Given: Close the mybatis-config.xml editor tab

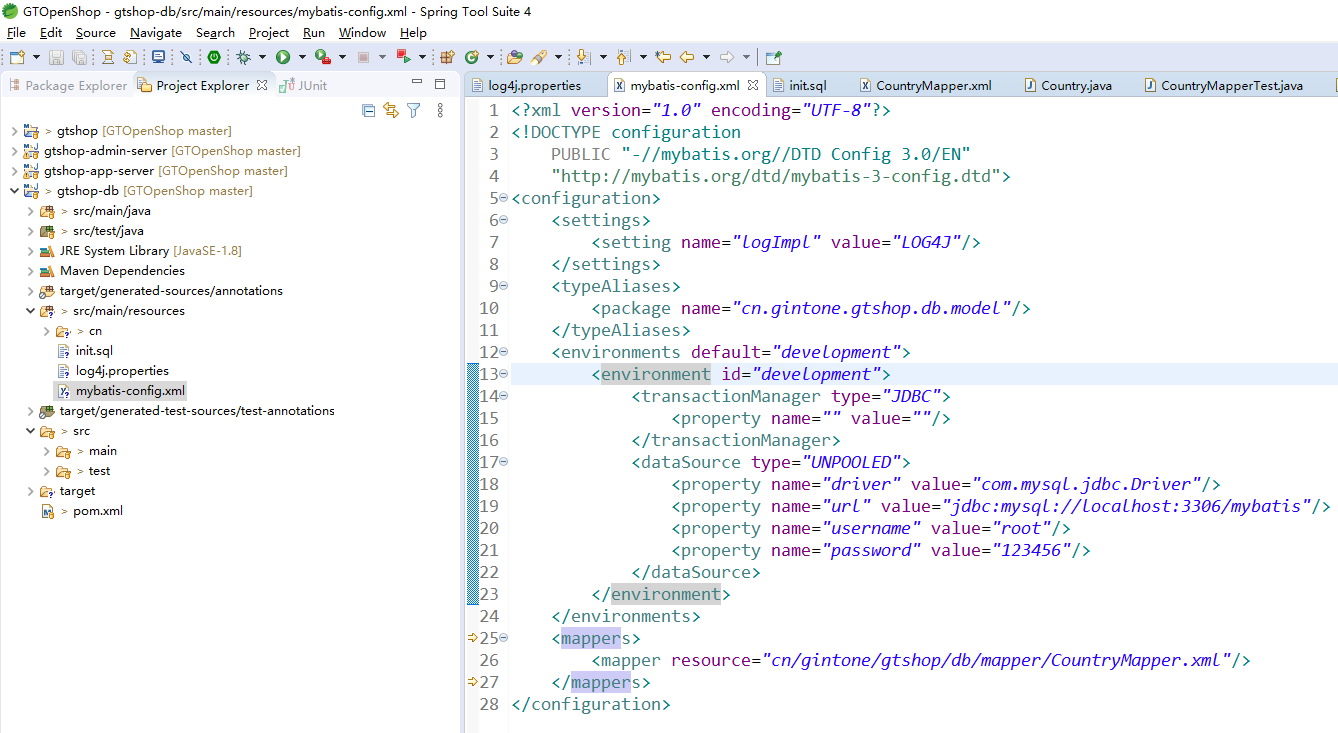Looking at the screenshot, I should coord(752,86).
